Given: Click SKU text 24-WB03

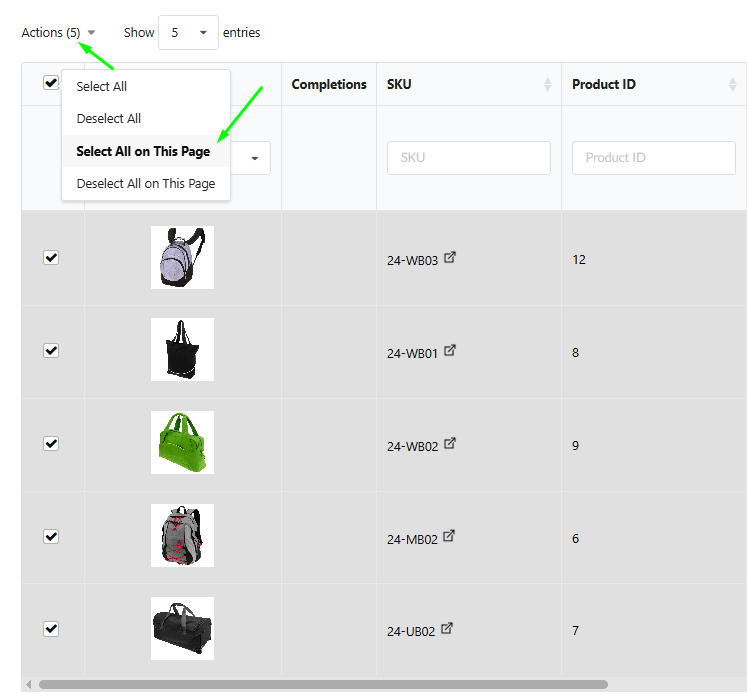Looking at the screenshot, I should pos(412,261).
